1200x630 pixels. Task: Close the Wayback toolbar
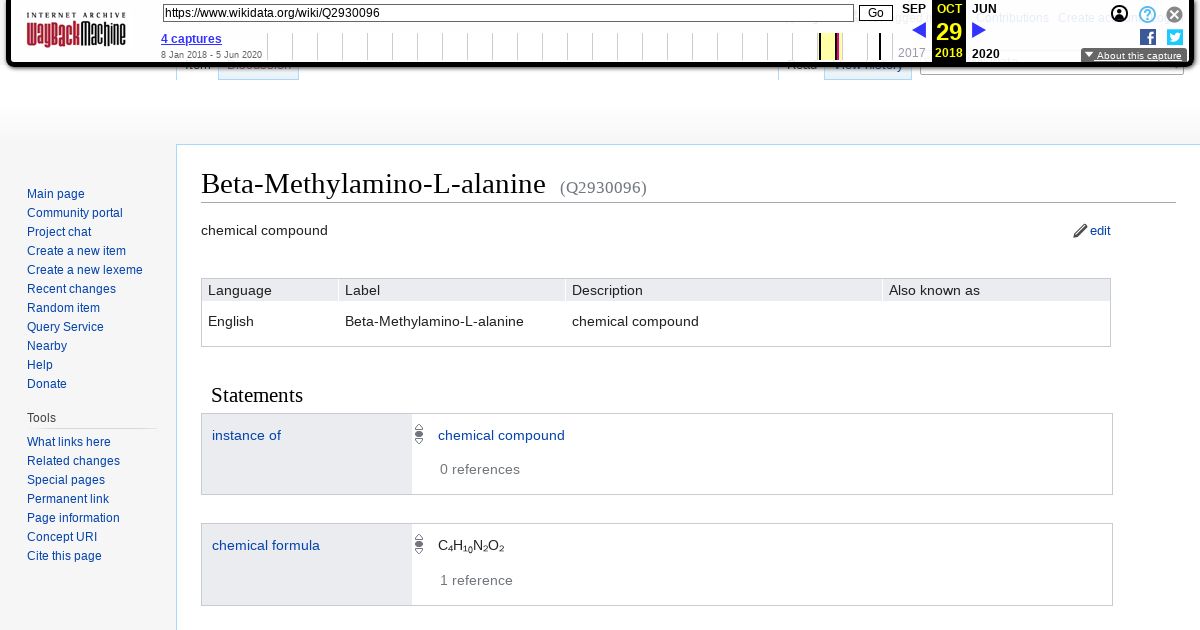point(1175,14)
